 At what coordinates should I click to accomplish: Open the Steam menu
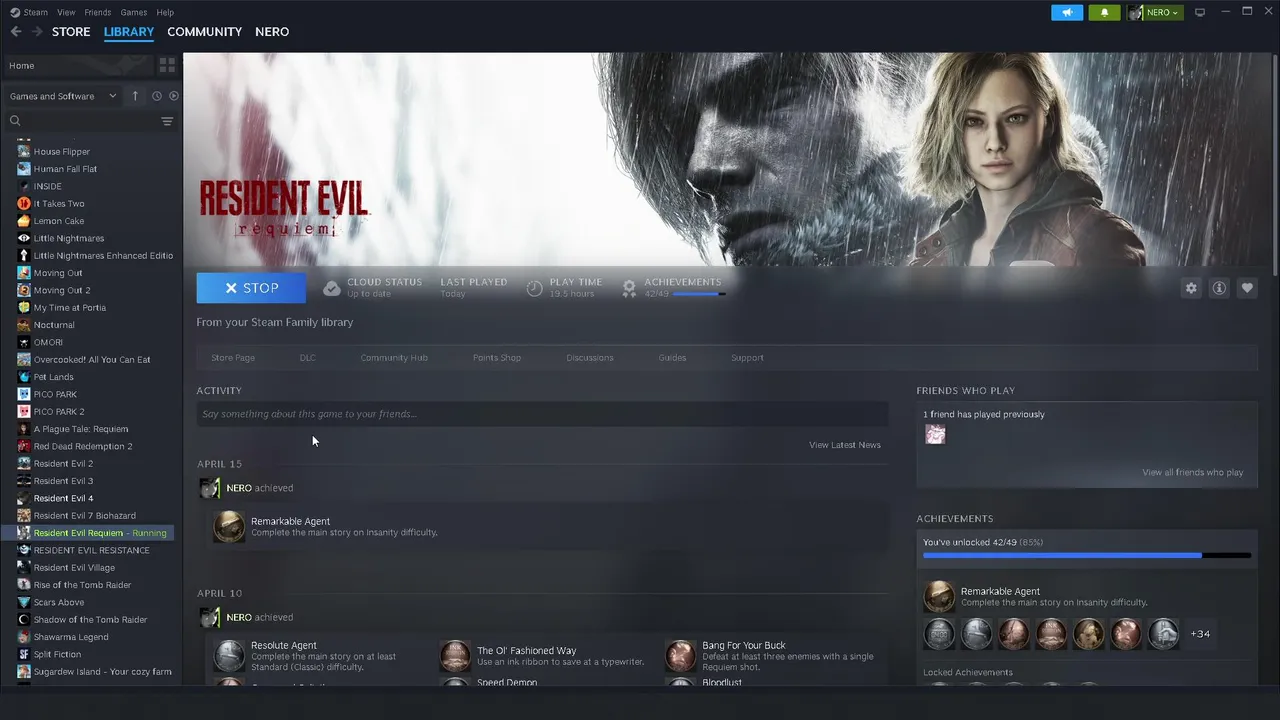click(x=29, y=12)
